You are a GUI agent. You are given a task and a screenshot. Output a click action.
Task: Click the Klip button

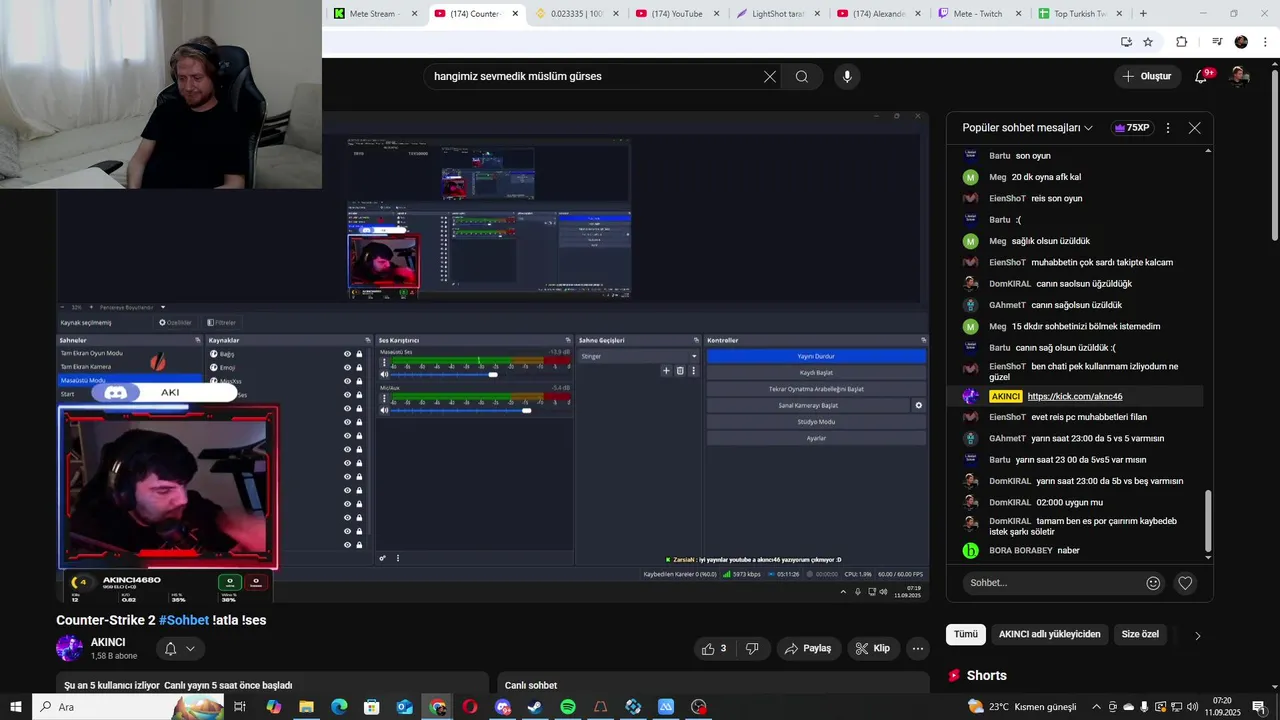coord(873,648)
